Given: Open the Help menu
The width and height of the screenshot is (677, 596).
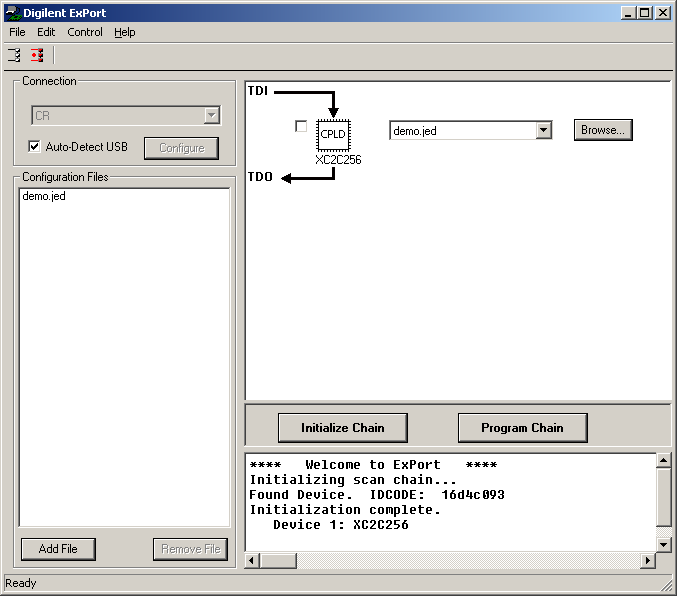Looking at the screenshot, I should [125, 32].
